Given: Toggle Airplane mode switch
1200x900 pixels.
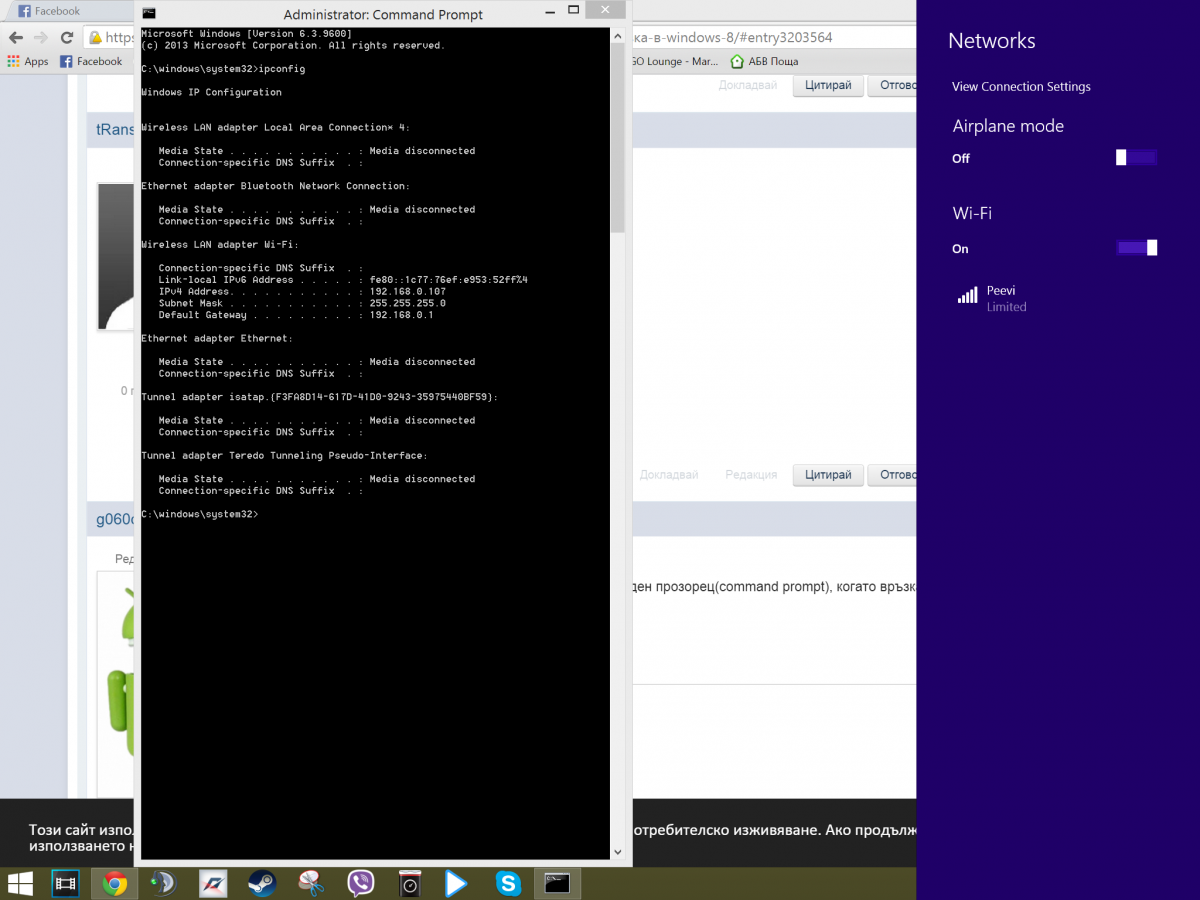Looking at the screenshot, I should point(1136,157).
